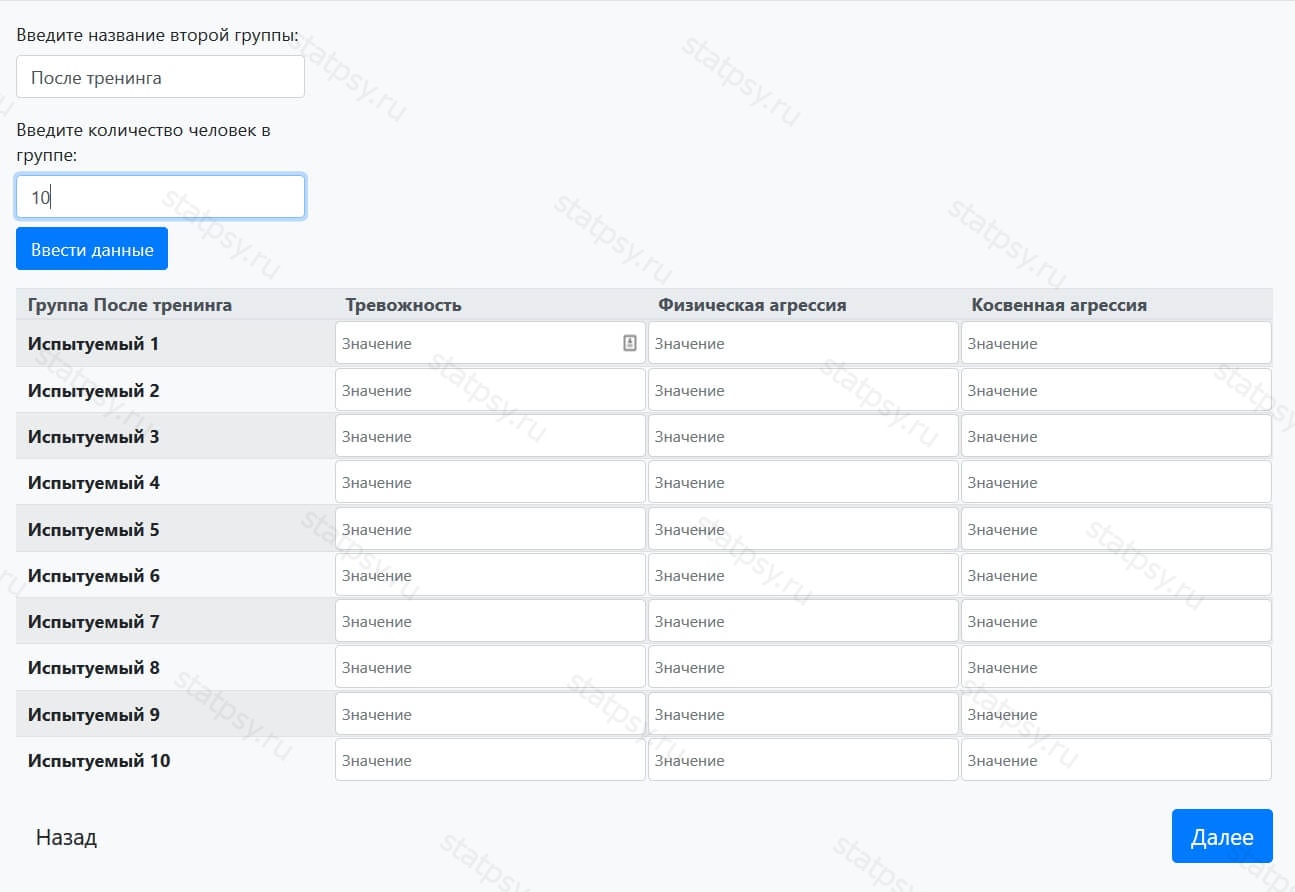Viewport: 1295px width, 892px height.
Task: Select Физическая агрессия input in Испытуемый 6 row
Action: click(x=803, y=575)
